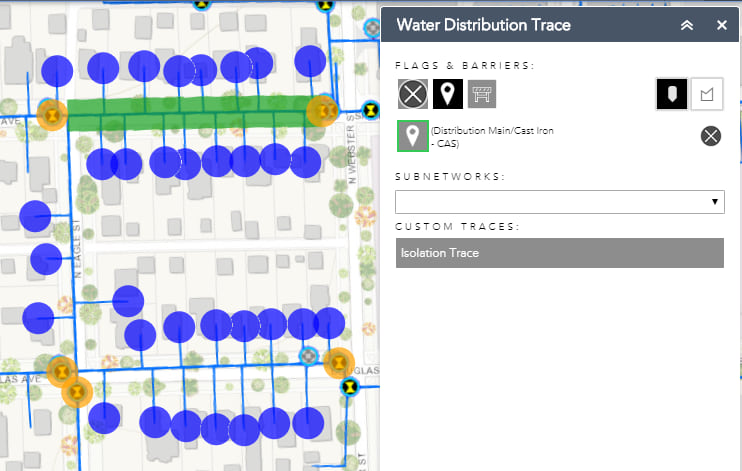Select the add barrier tool
The image size is (742, 471).
482,94
